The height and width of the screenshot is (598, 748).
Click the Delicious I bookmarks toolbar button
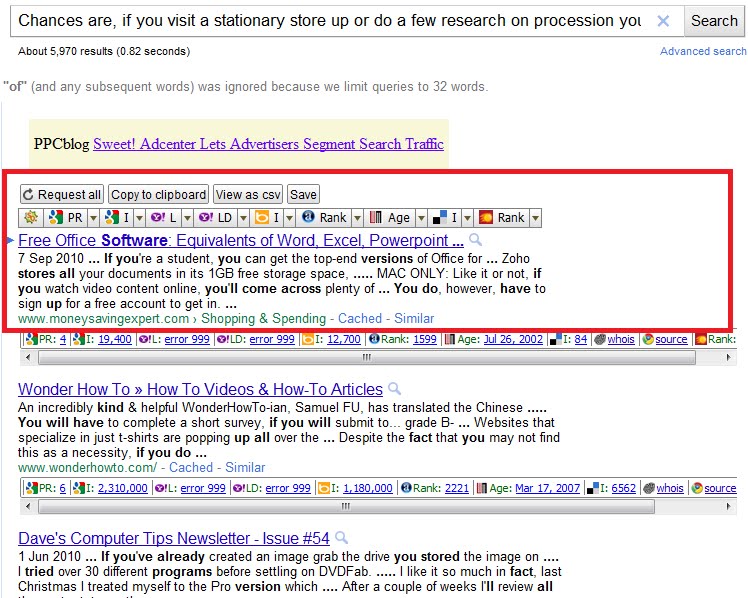pos(445,218)
